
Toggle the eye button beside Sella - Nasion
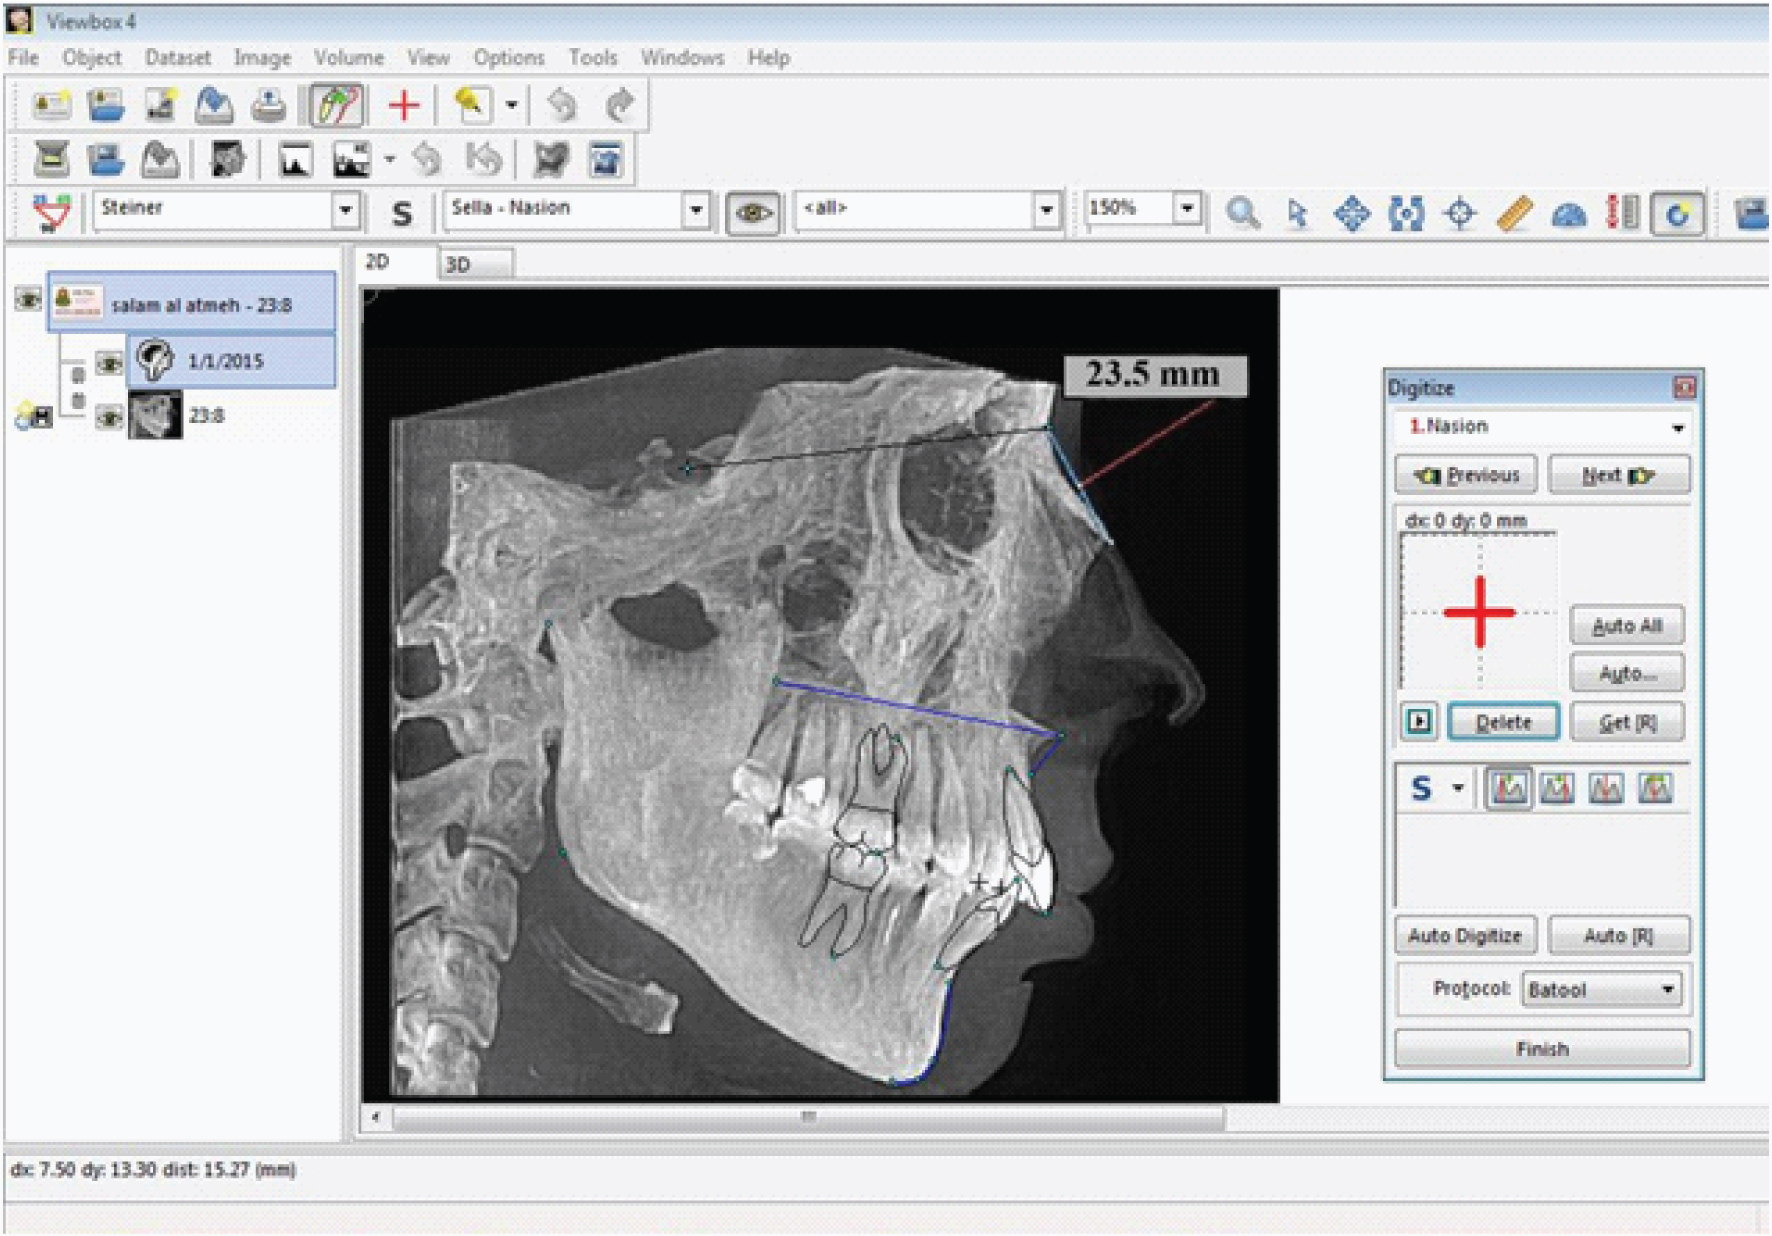coord(753,213)
